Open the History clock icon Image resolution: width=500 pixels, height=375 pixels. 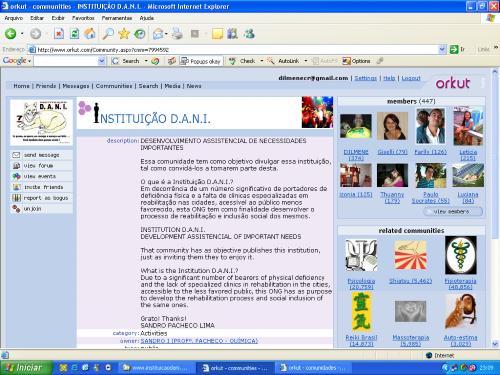(140, 33)
